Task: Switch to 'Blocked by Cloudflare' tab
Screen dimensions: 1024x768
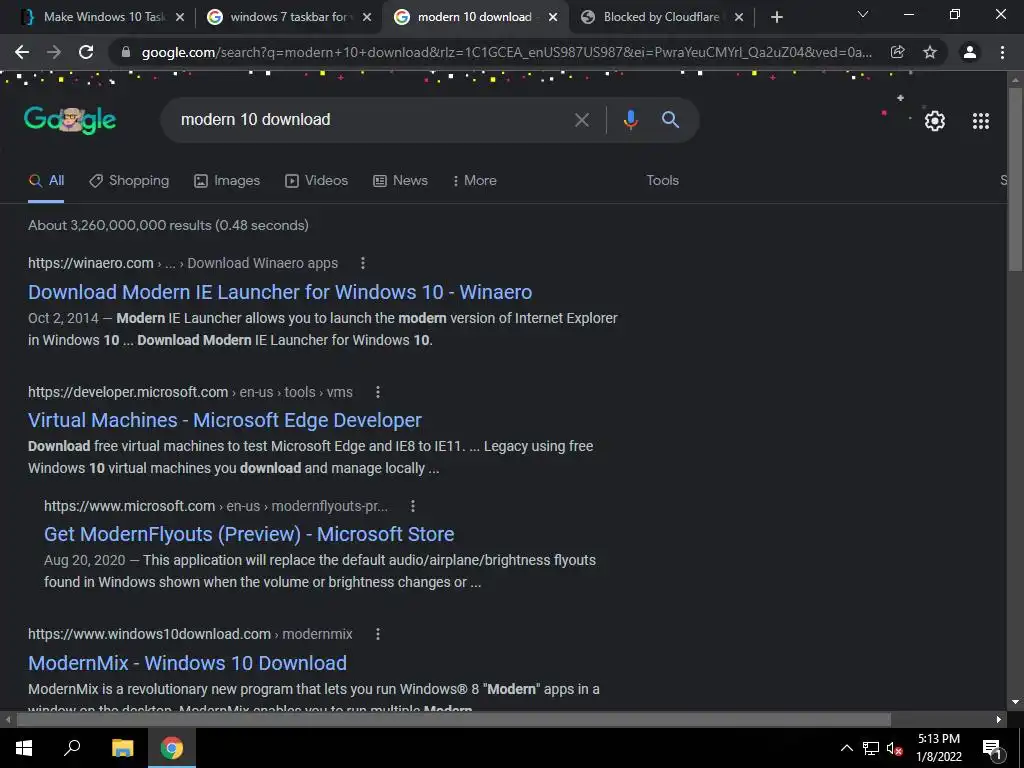Action: (661, 18)
